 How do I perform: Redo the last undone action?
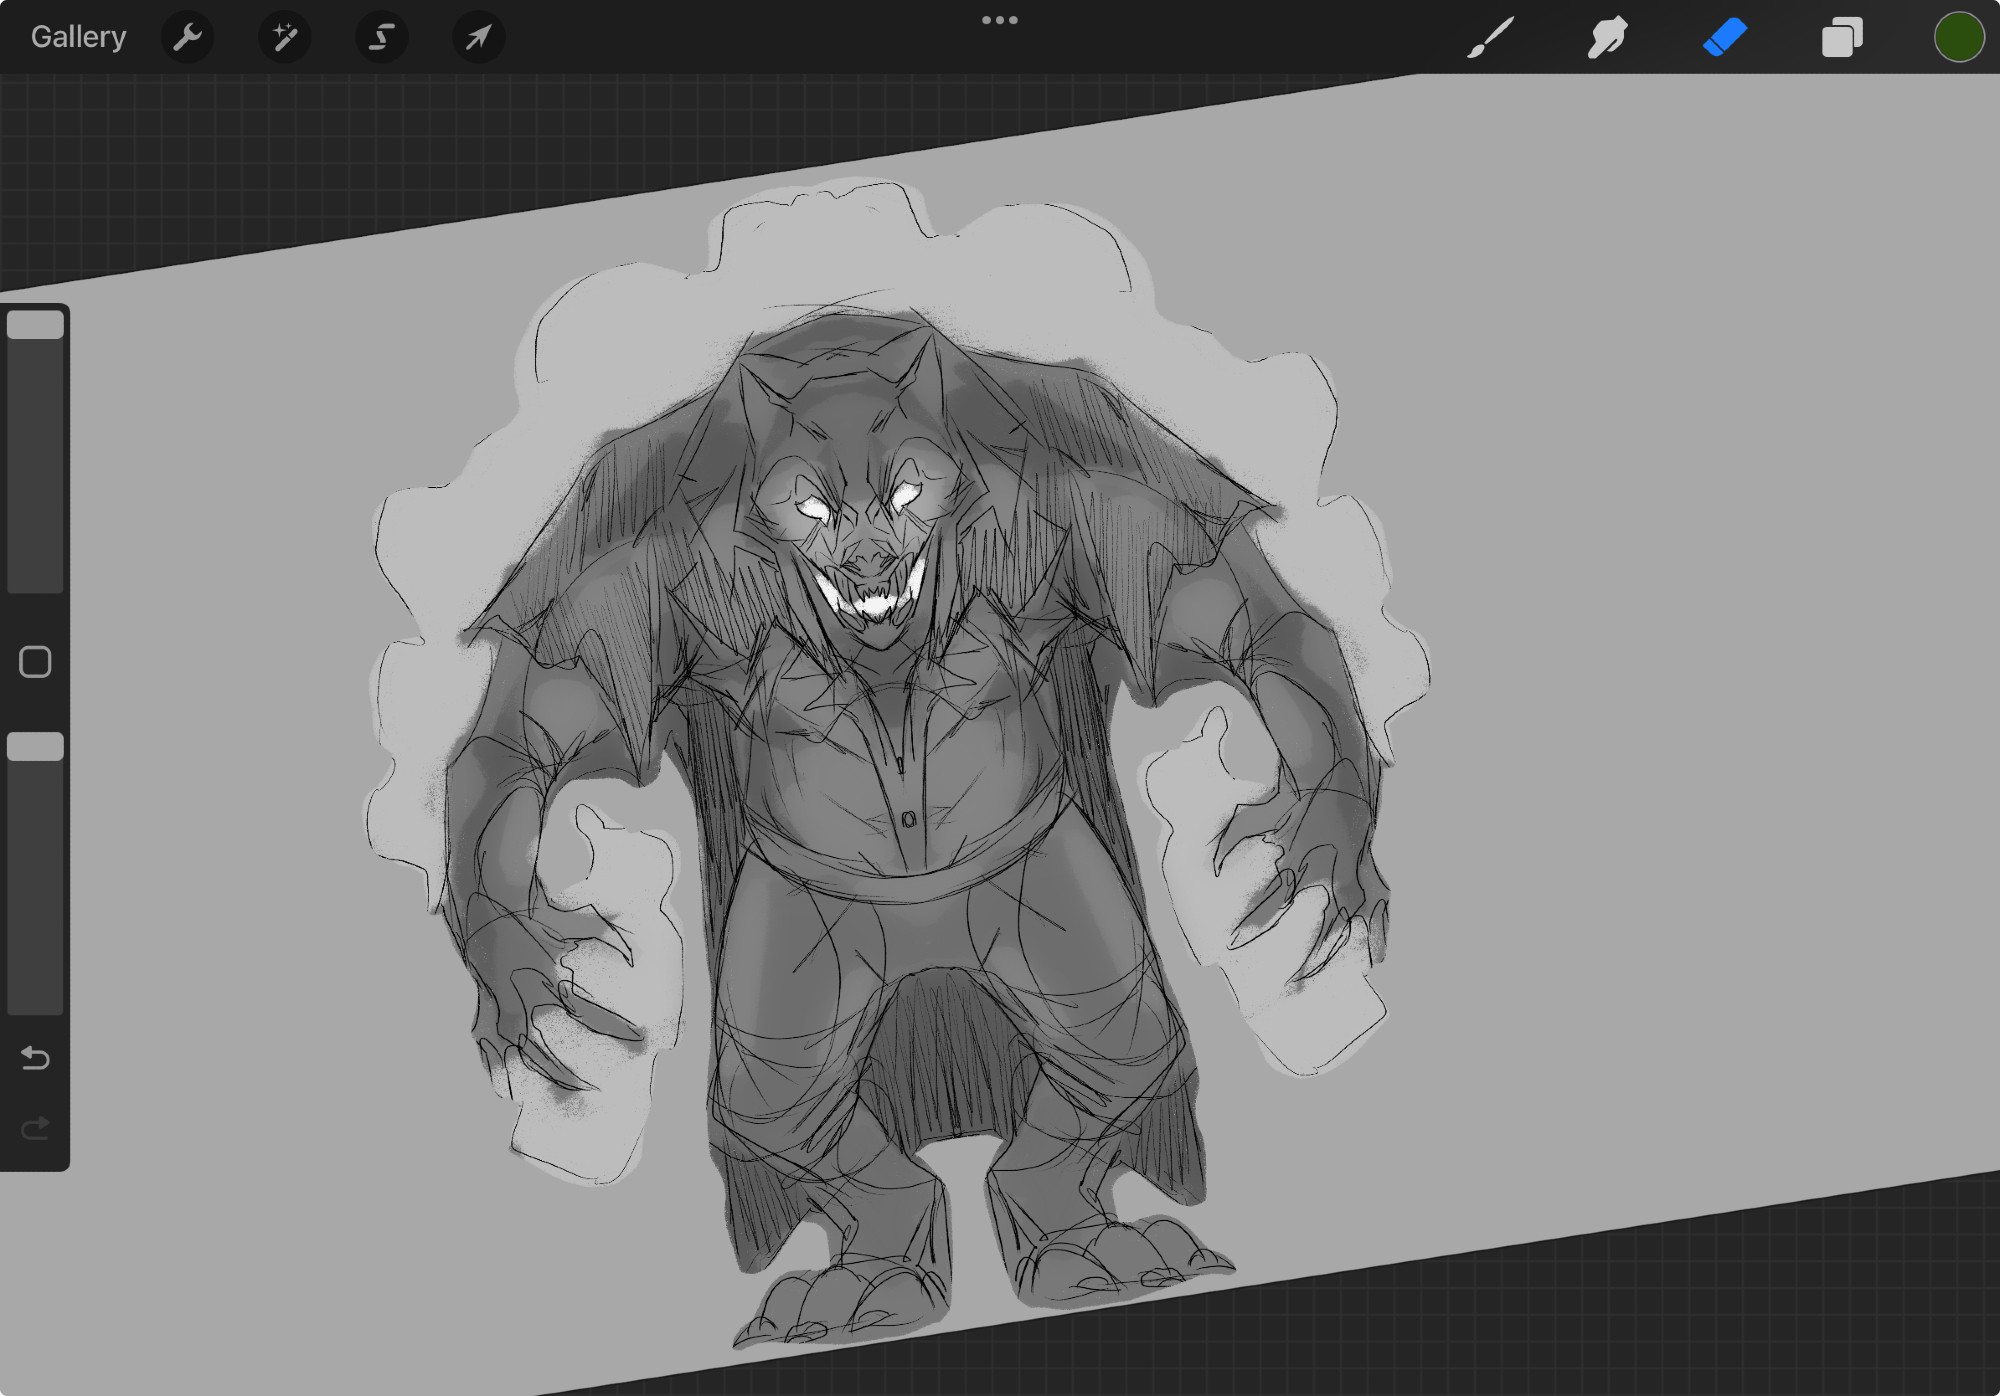(35, 1129)
